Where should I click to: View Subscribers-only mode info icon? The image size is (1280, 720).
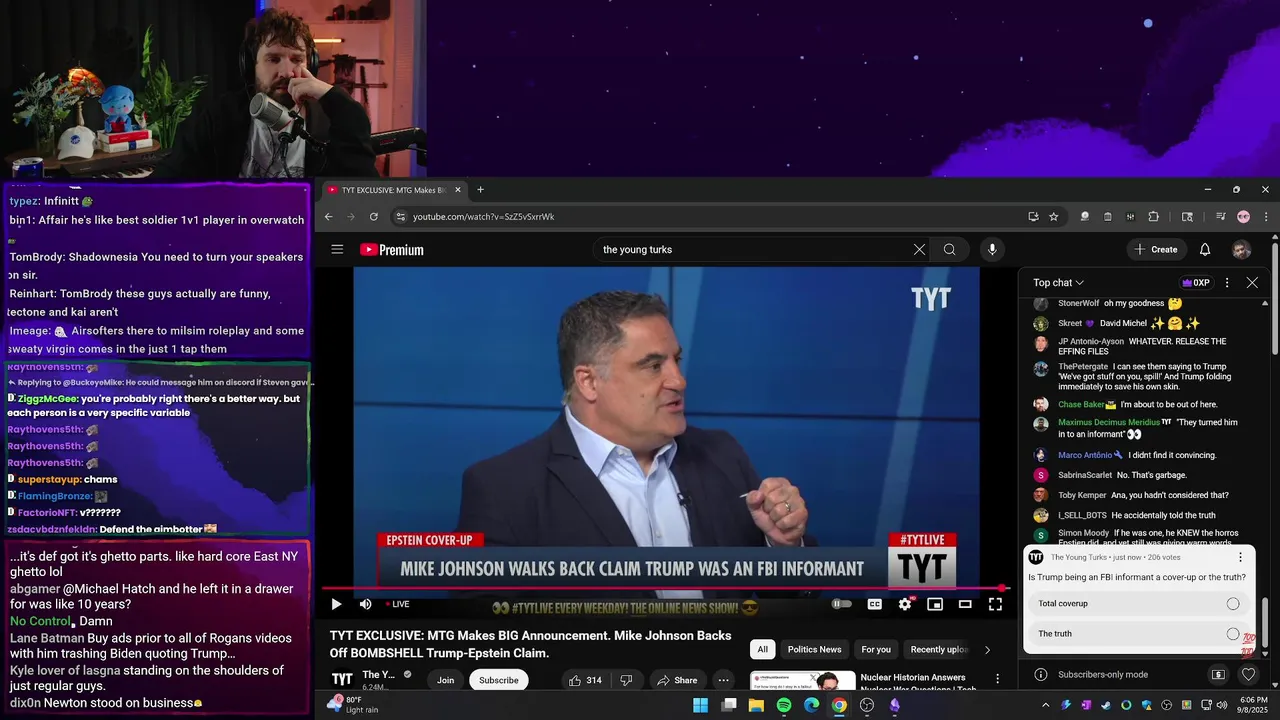pos(1040,674)
